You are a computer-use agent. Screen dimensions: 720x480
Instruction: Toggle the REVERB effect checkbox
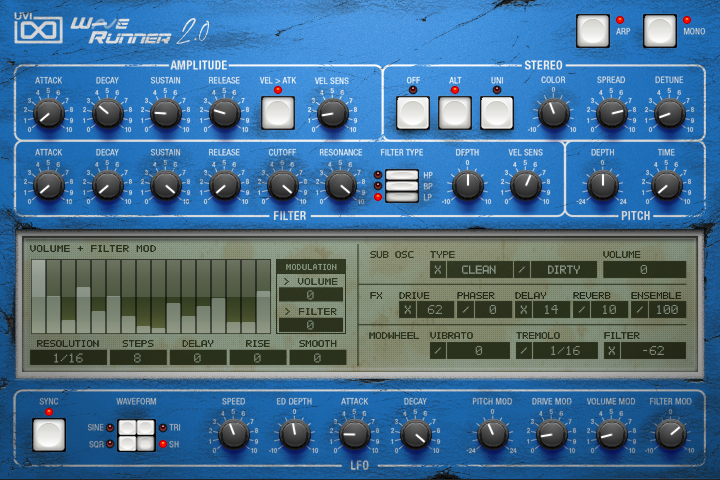pyautogui.click(x=581, y=310)
